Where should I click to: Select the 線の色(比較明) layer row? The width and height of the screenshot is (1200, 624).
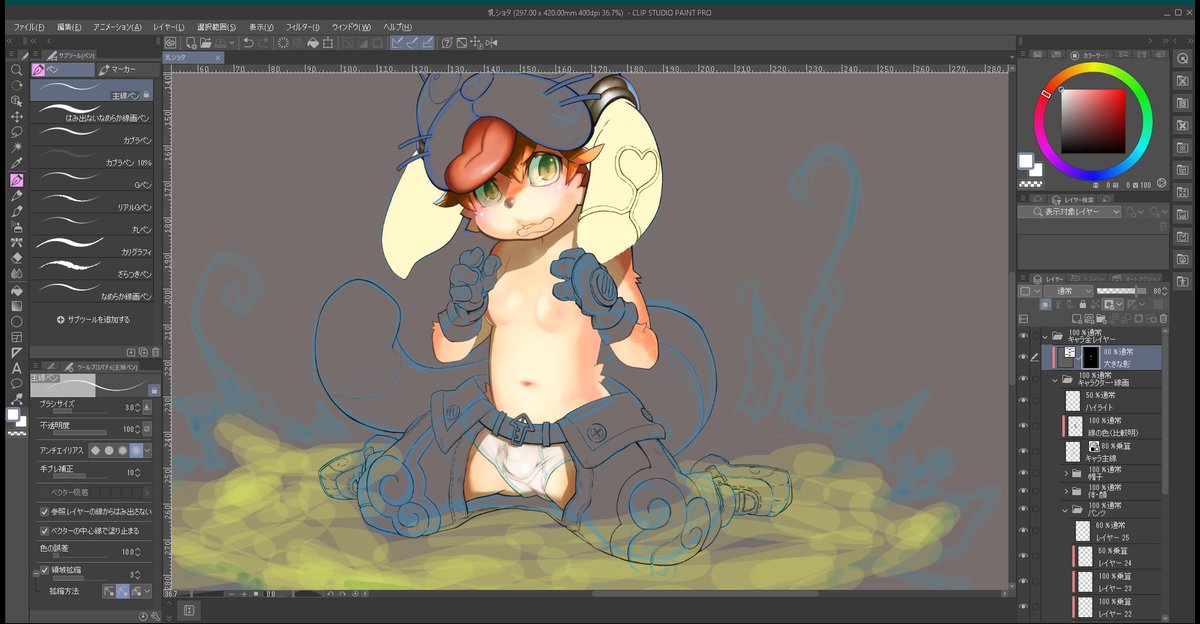1113,427
